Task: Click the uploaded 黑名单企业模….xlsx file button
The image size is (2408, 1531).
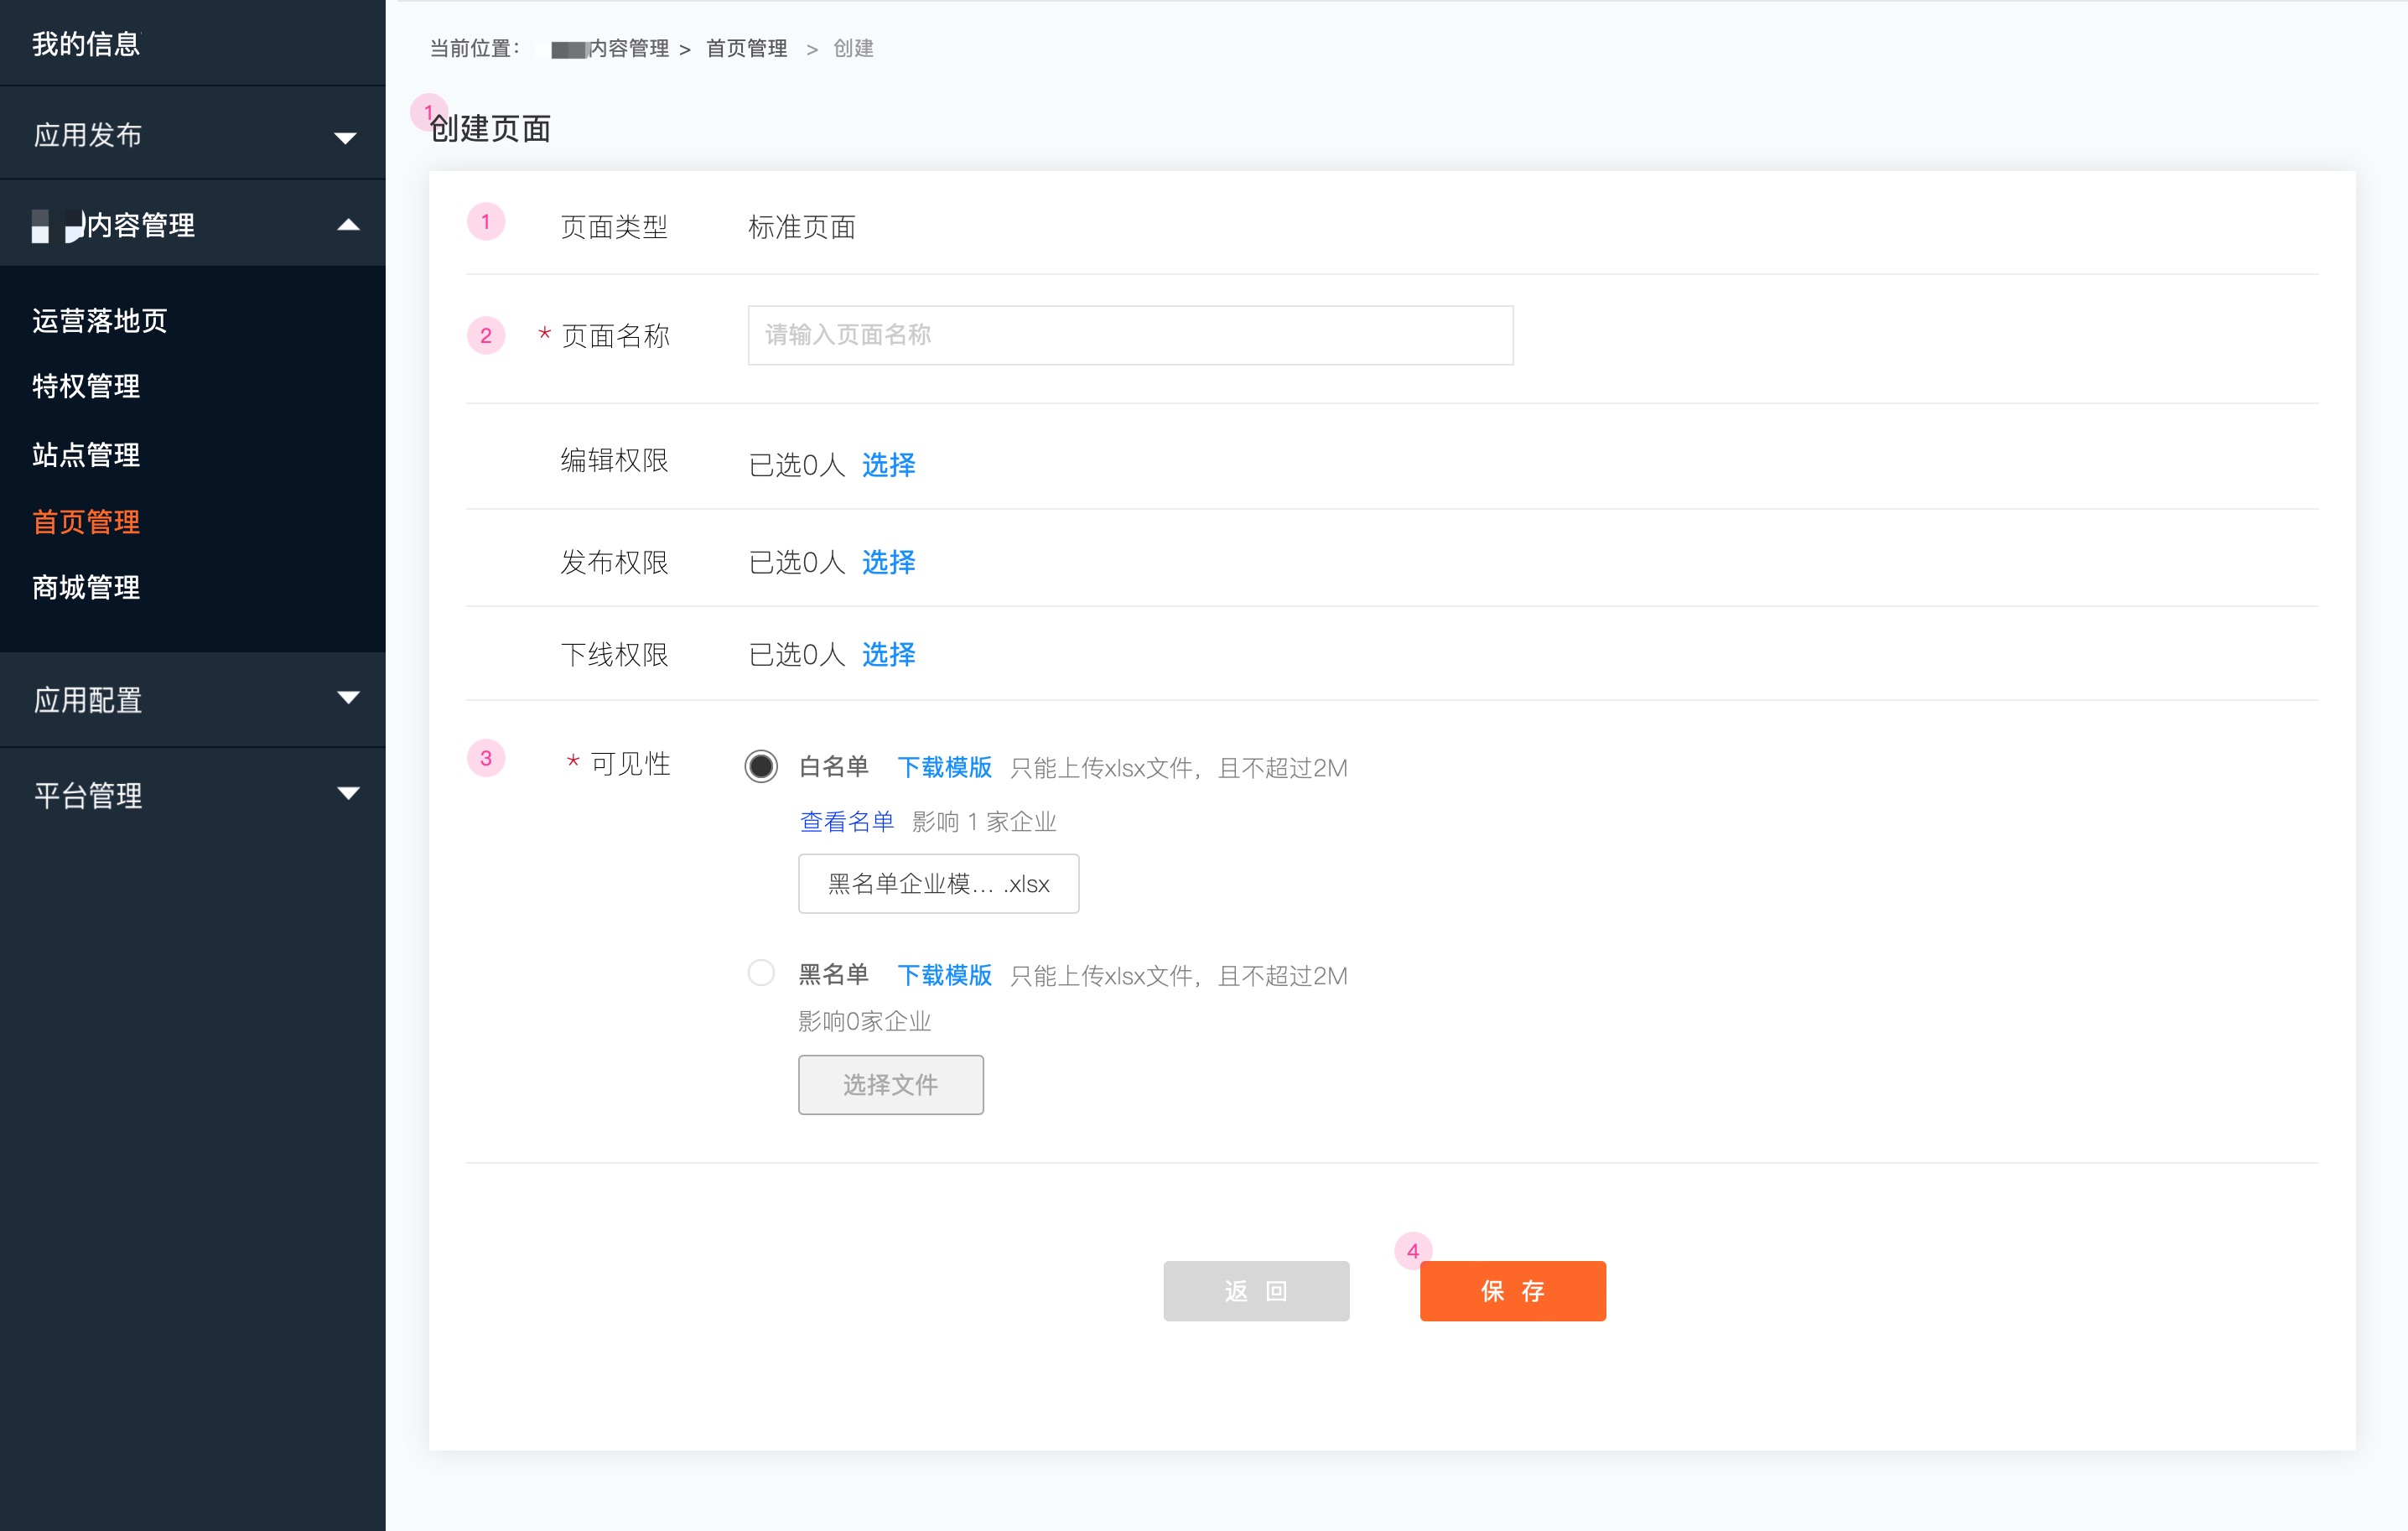Action: (x=938, y=883)
